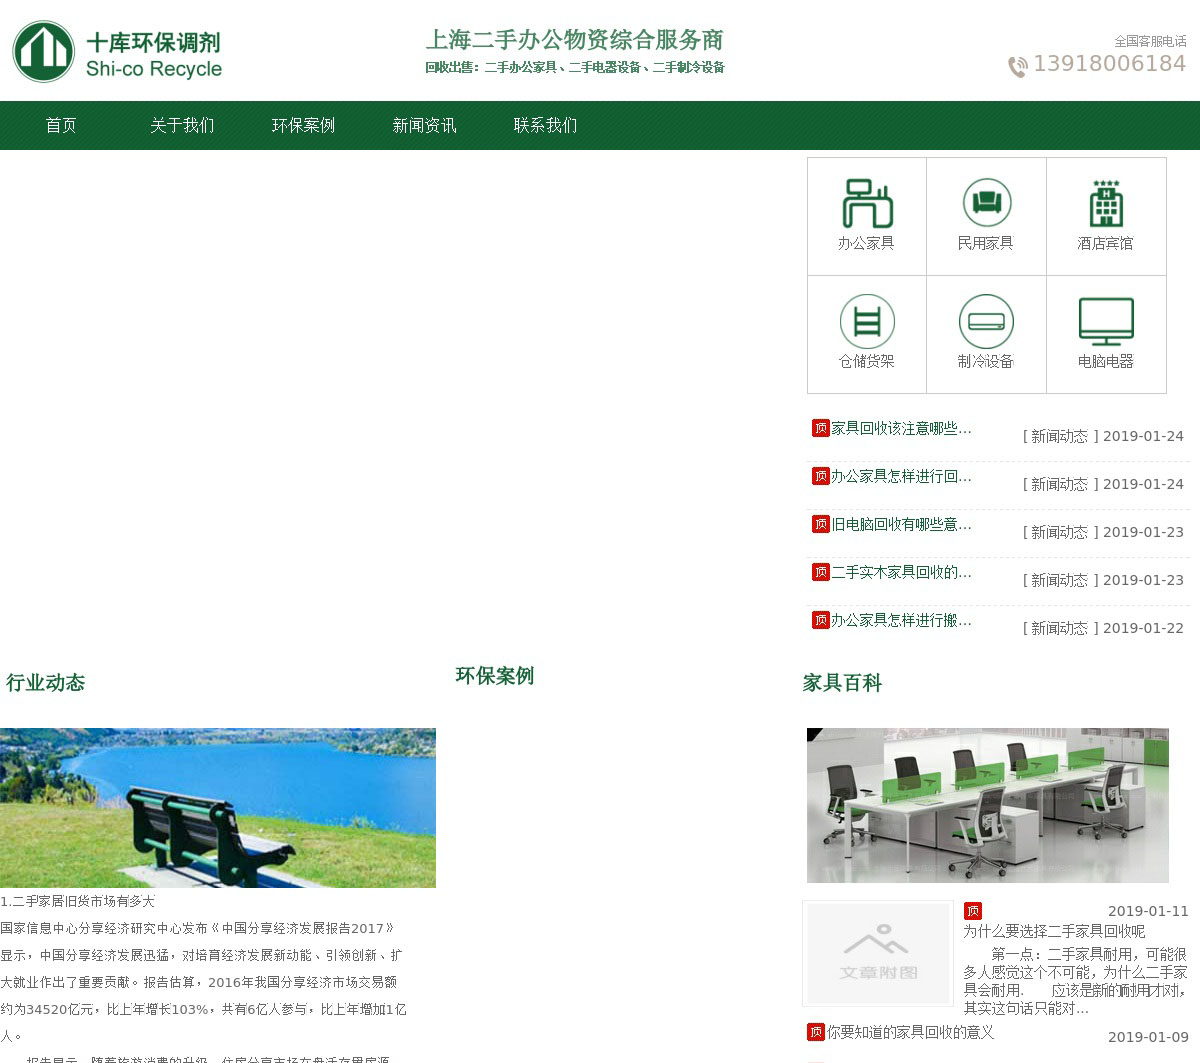Click the text 1.二手家居旧货市场有多大
The width and height of the screenshot is (1200, 1063).
point(78,901)
